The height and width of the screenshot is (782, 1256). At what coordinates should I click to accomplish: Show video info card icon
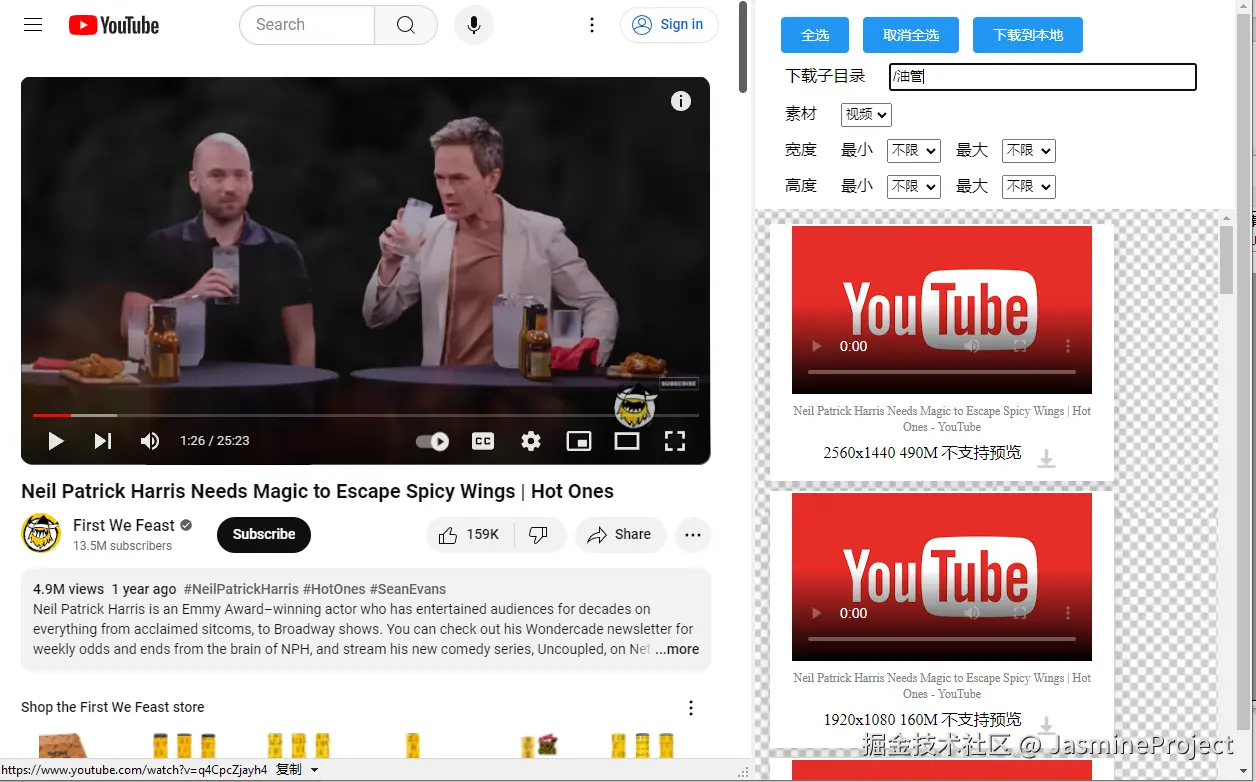pyautogui.click(x=681, y=101)
